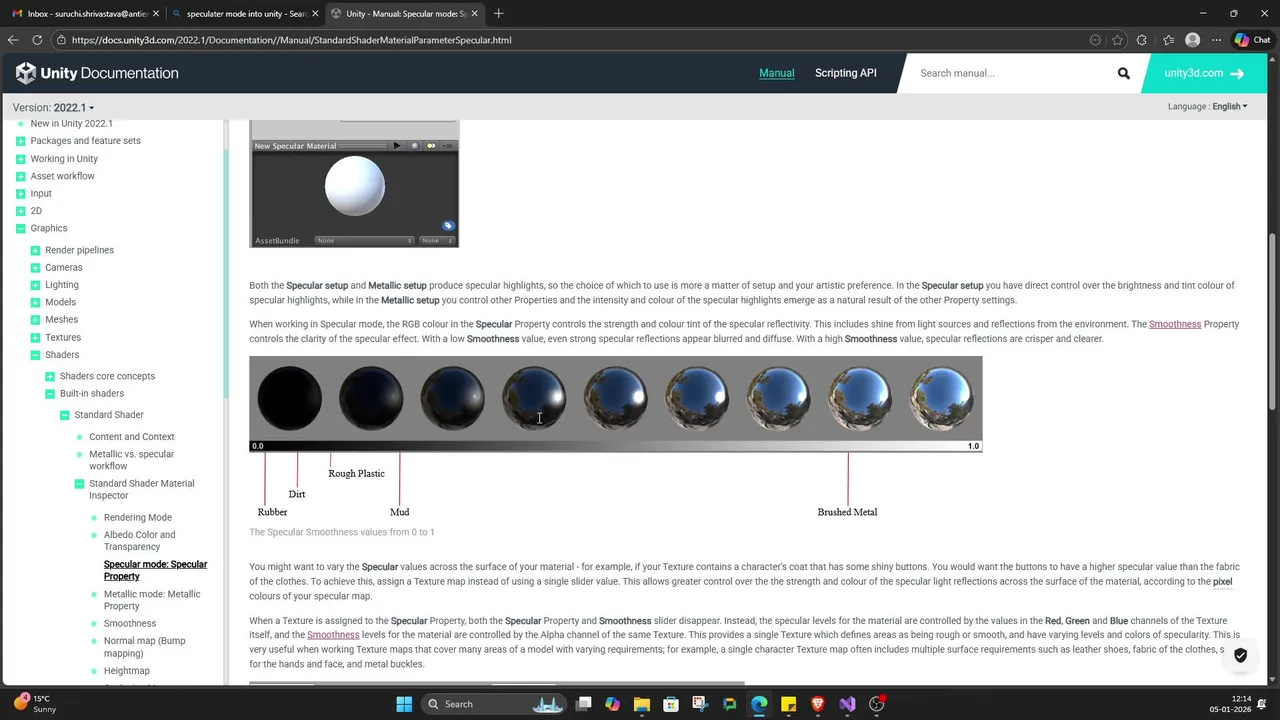Click the shield checkmark badge at page corner

(1240, 656)
